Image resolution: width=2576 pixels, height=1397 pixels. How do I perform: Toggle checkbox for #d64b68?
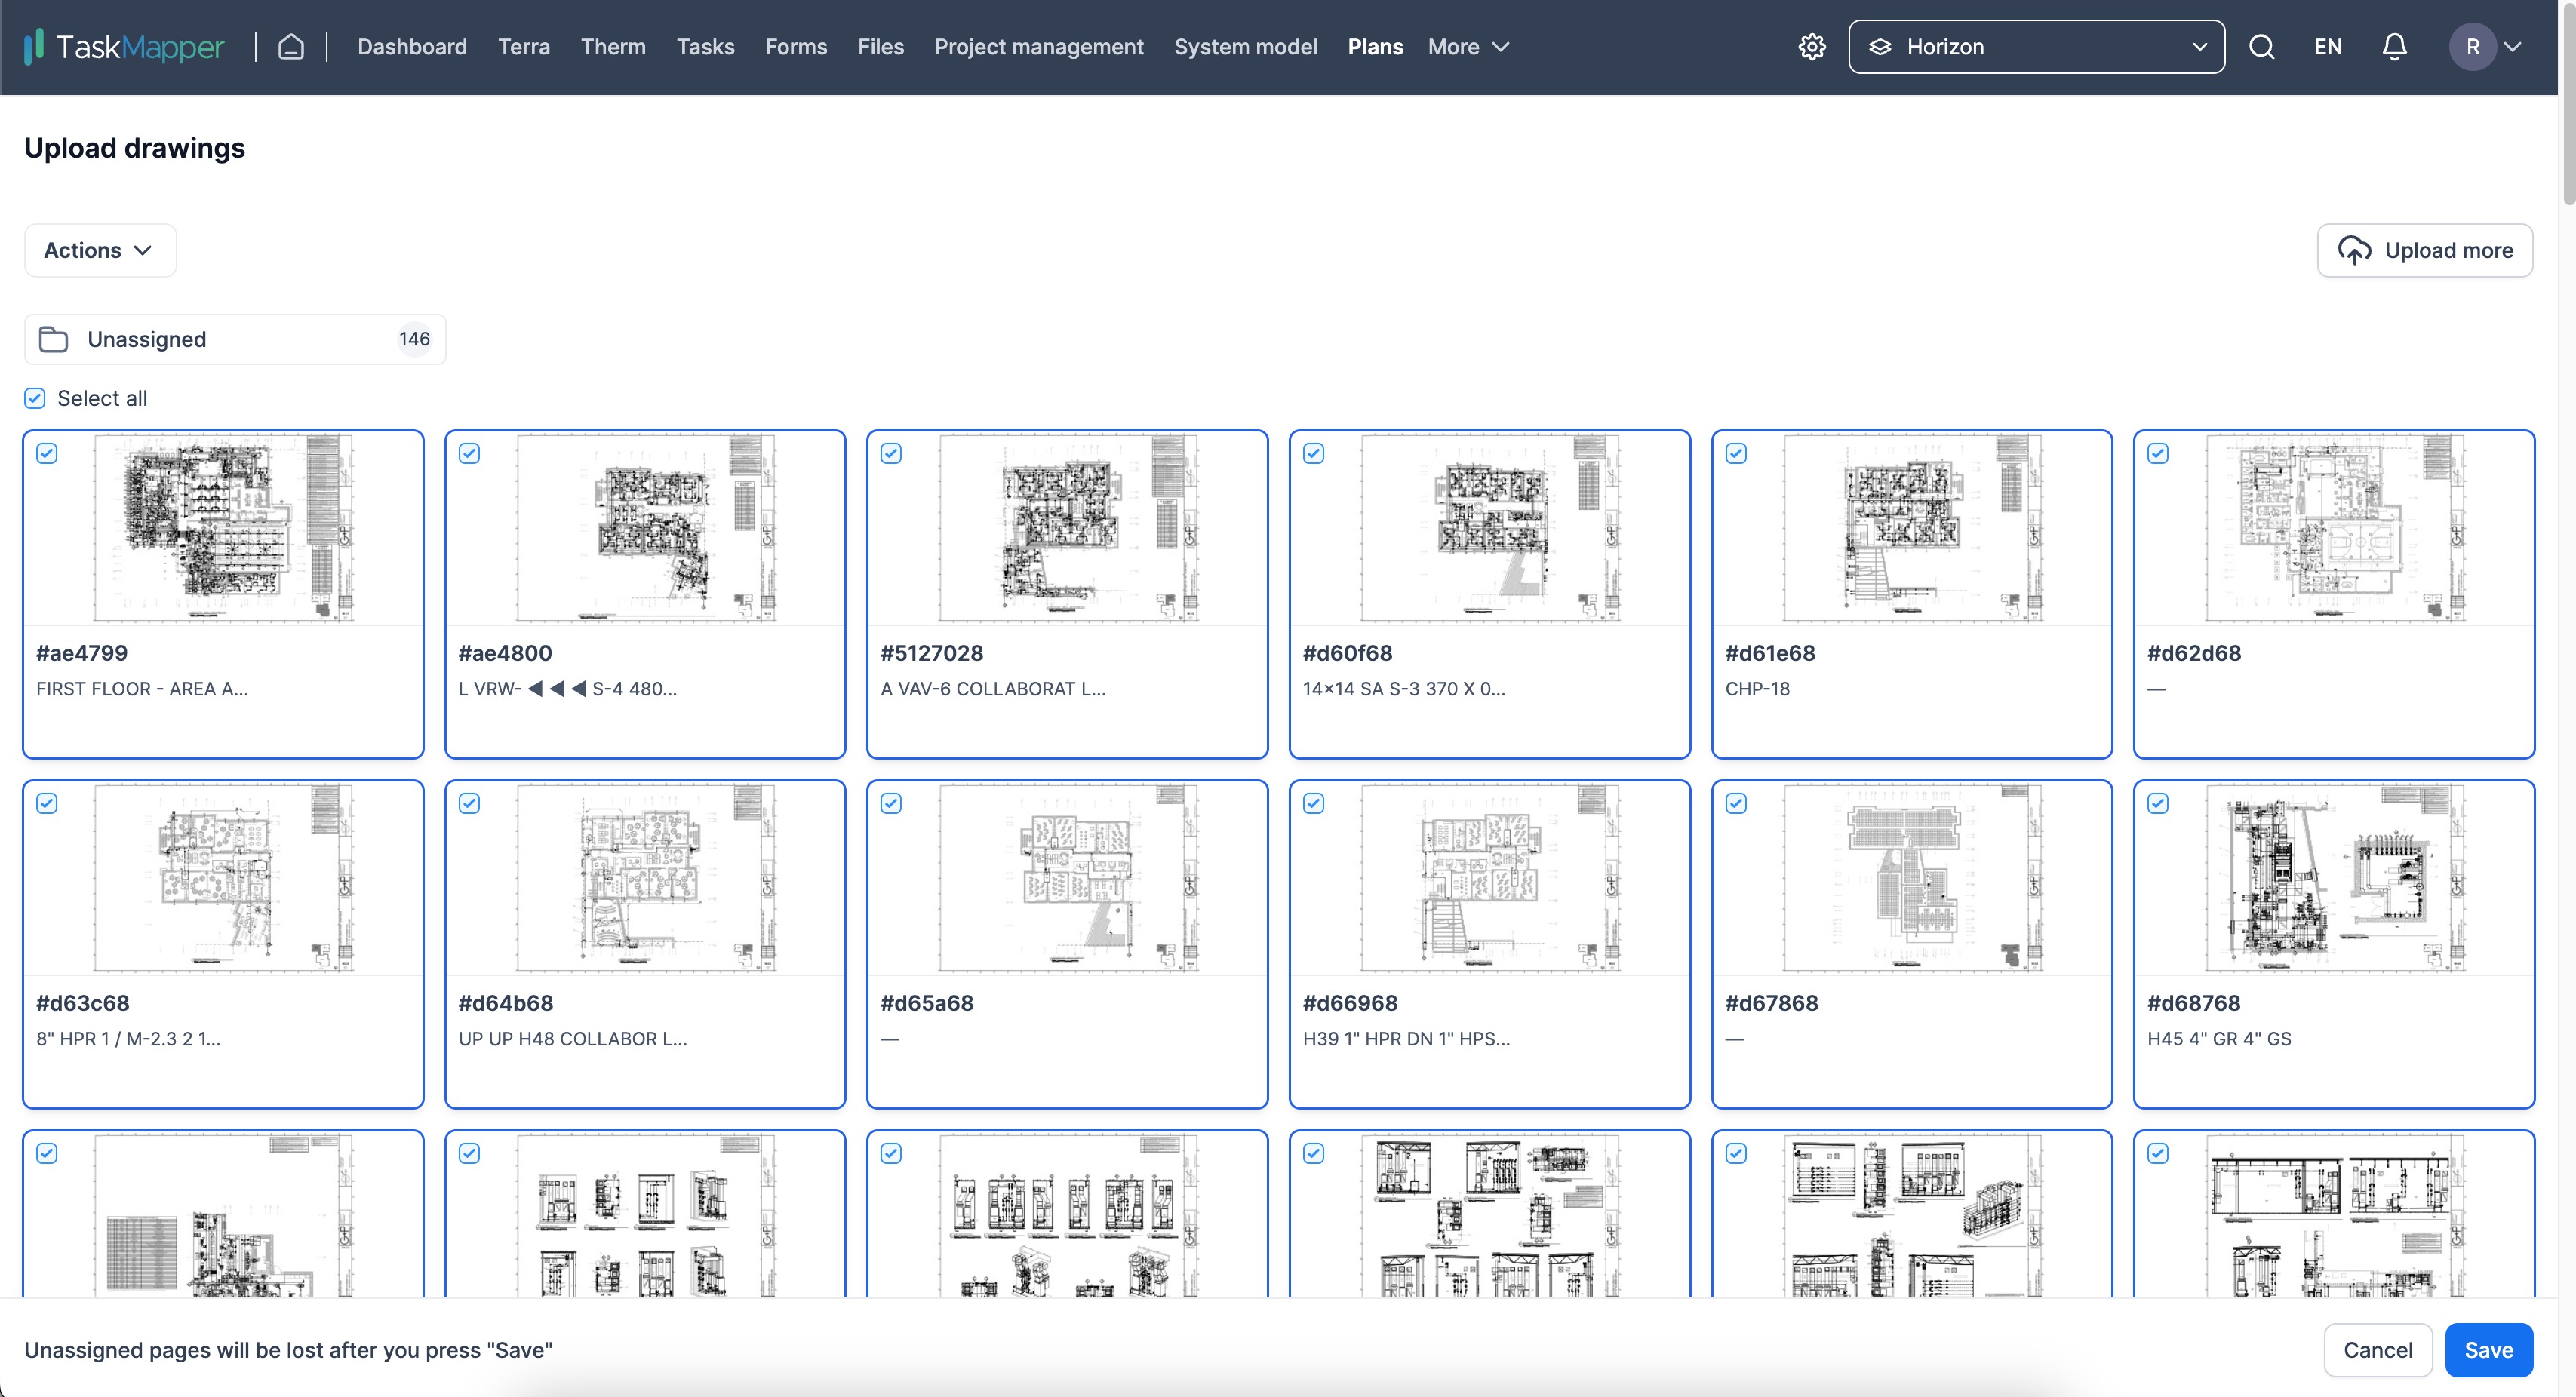(469, 804)
